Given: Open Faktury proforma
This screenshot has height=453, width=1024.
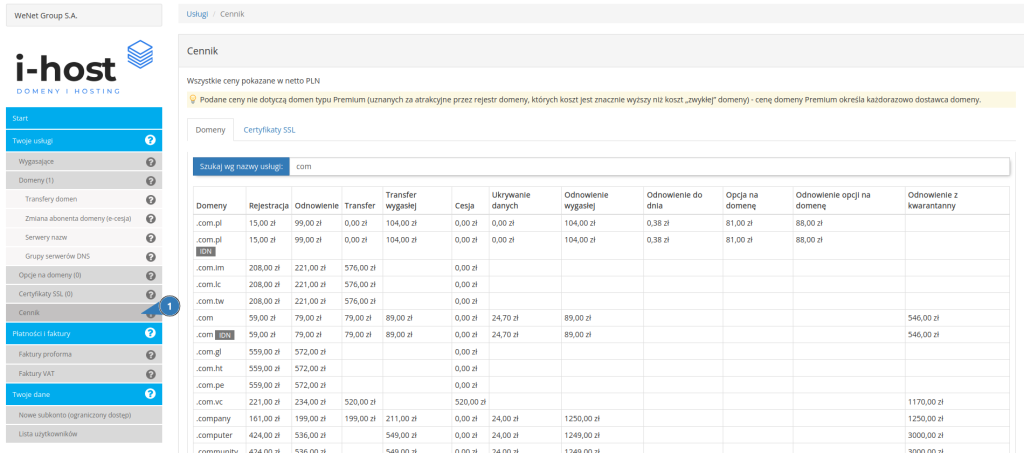Looking at the screenshot, I should click(x=84, y=355).
